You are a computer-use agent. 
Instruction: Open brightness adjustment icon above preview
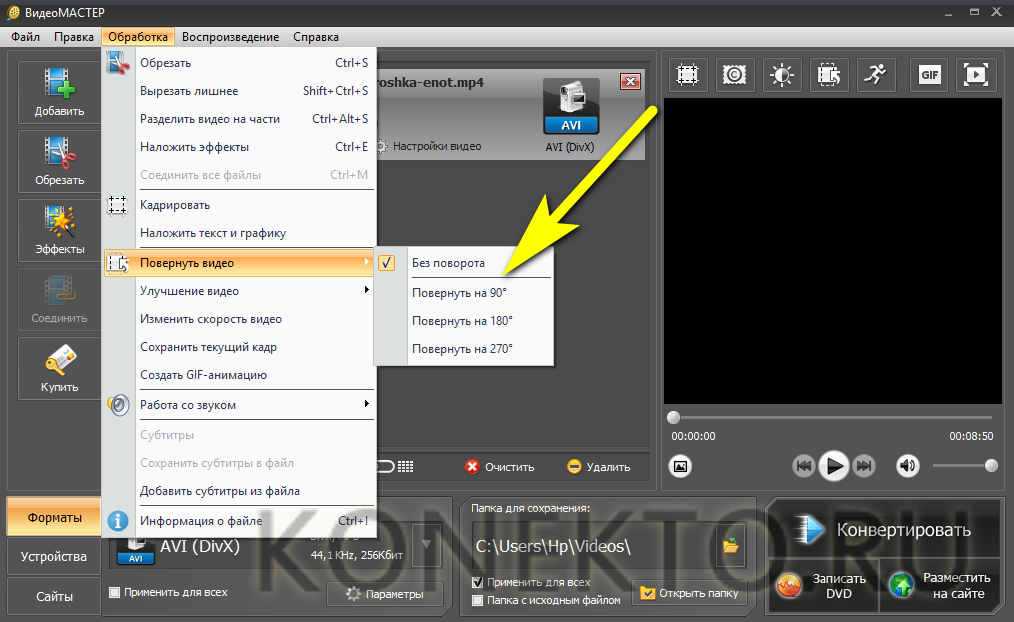[782, 75]
